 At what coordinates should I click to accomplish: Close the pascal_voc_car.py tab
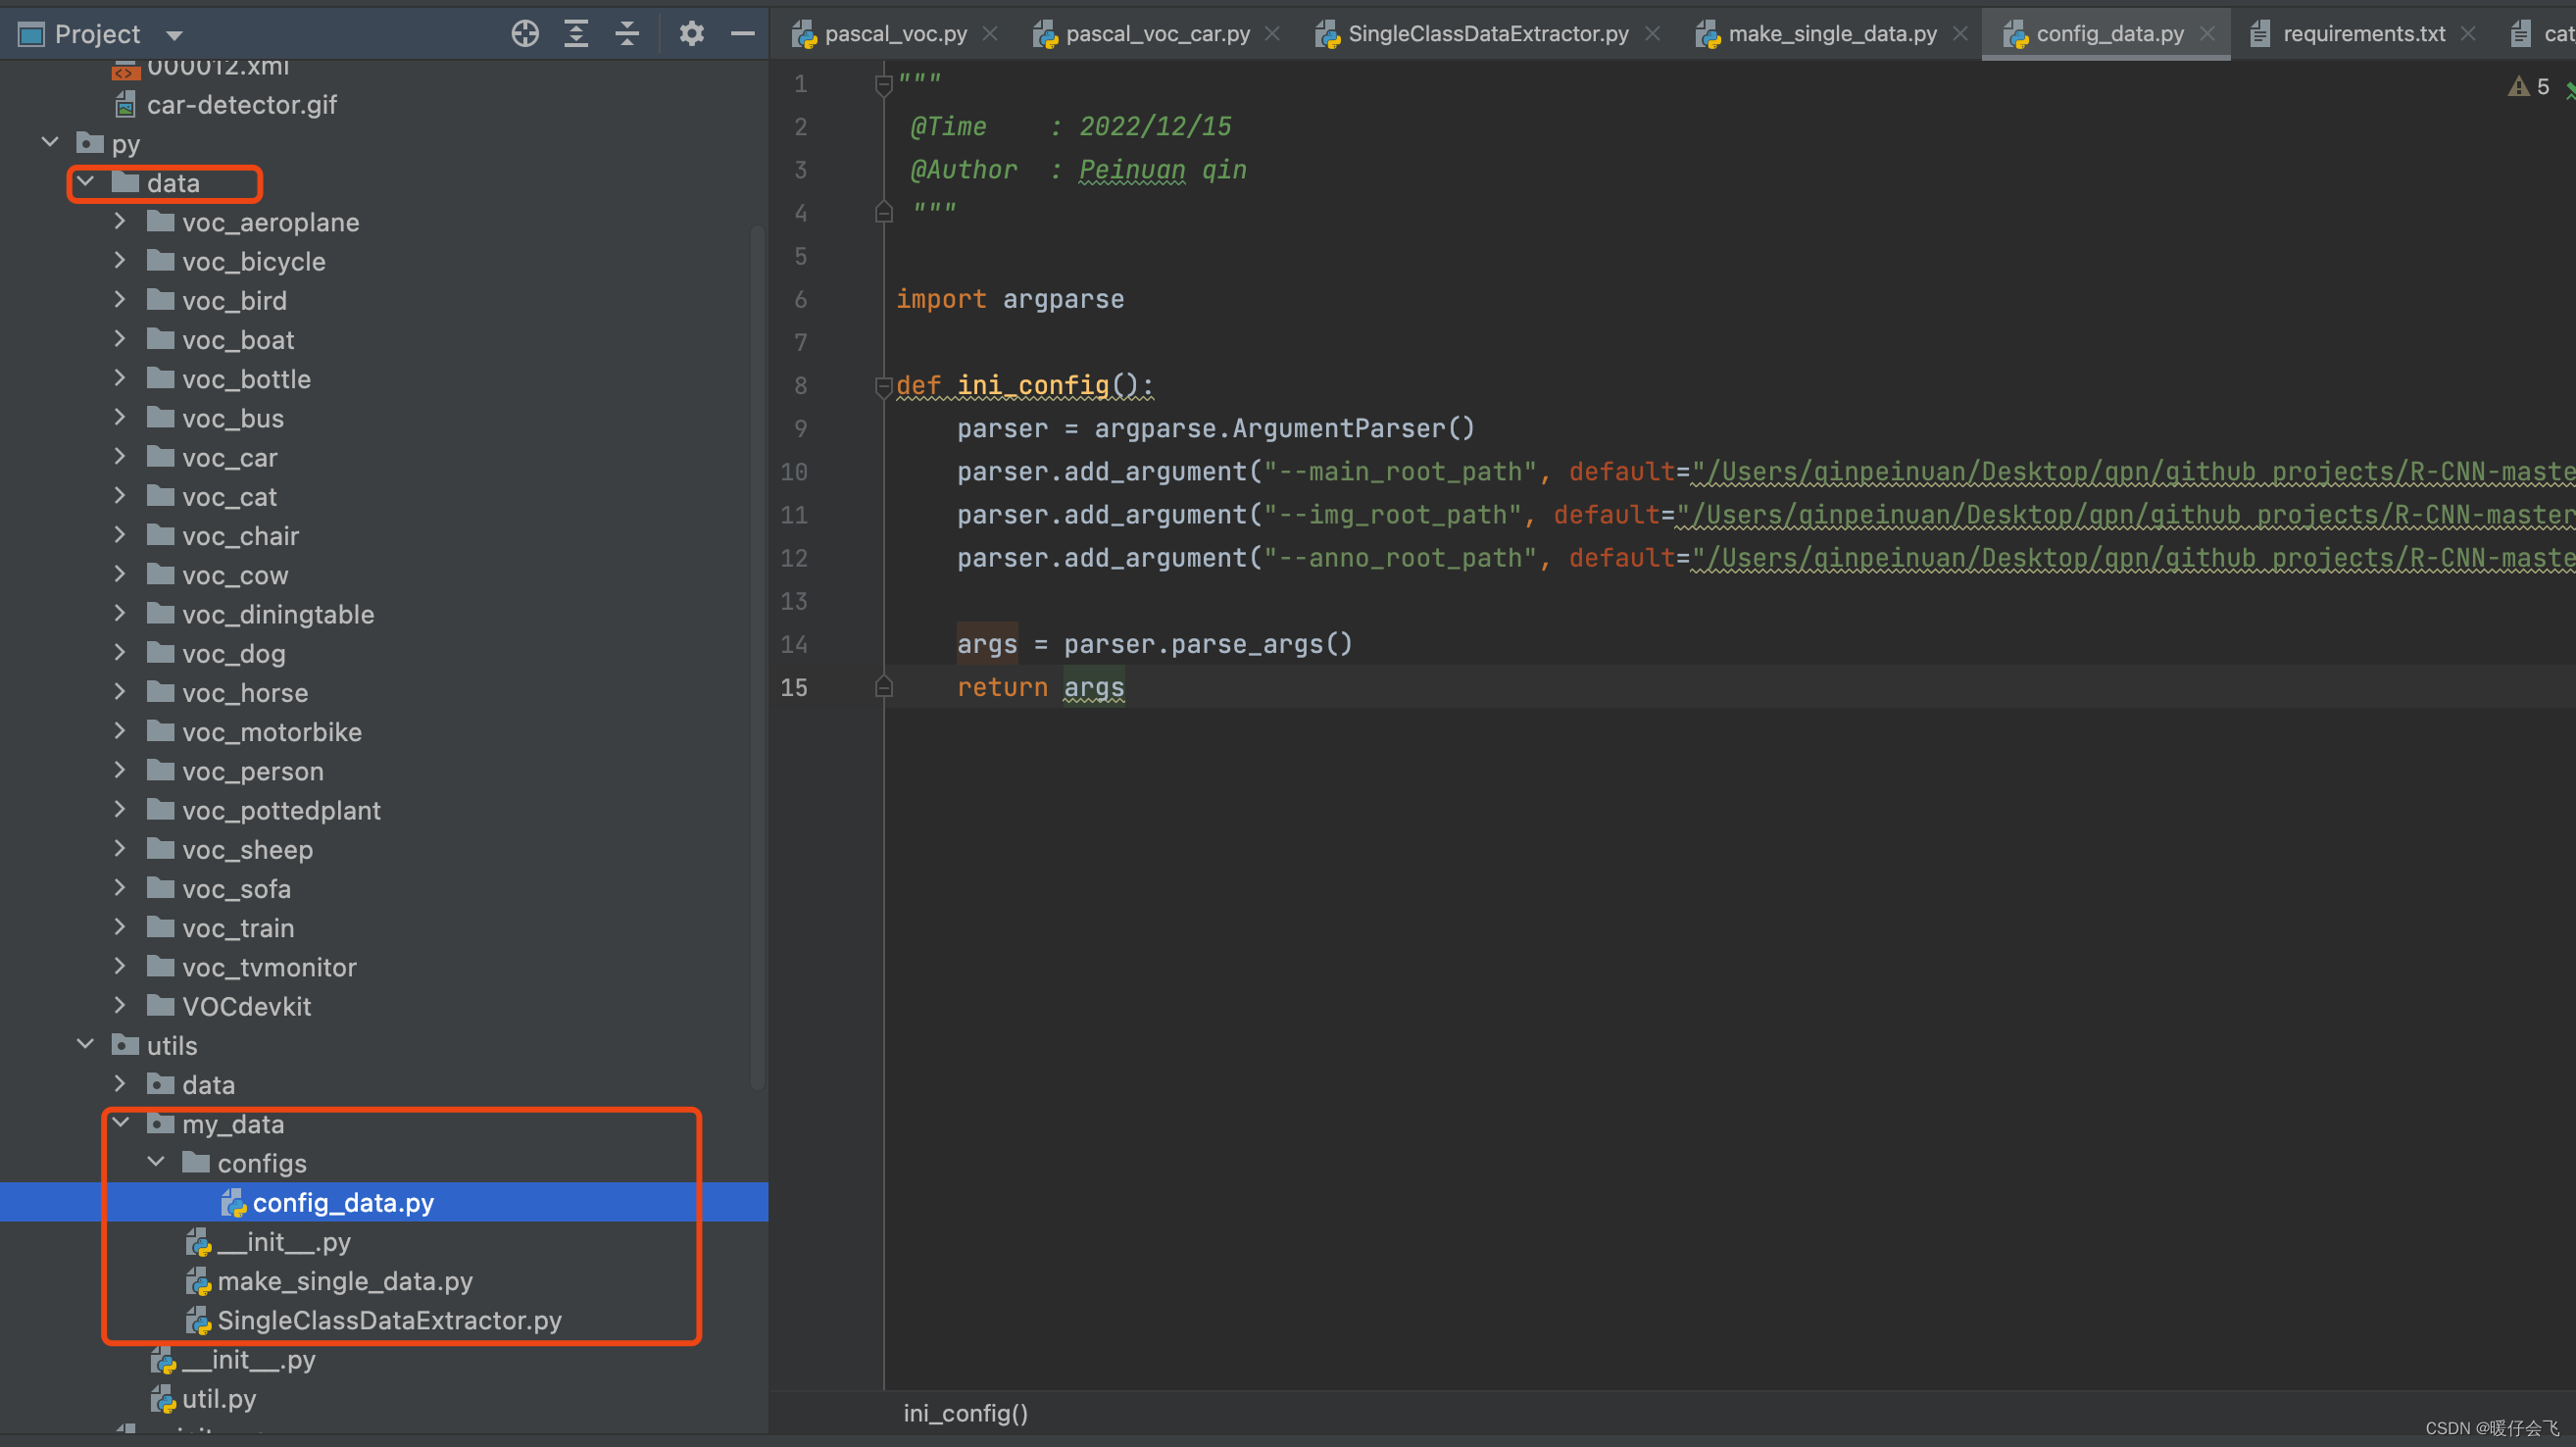1273,34
